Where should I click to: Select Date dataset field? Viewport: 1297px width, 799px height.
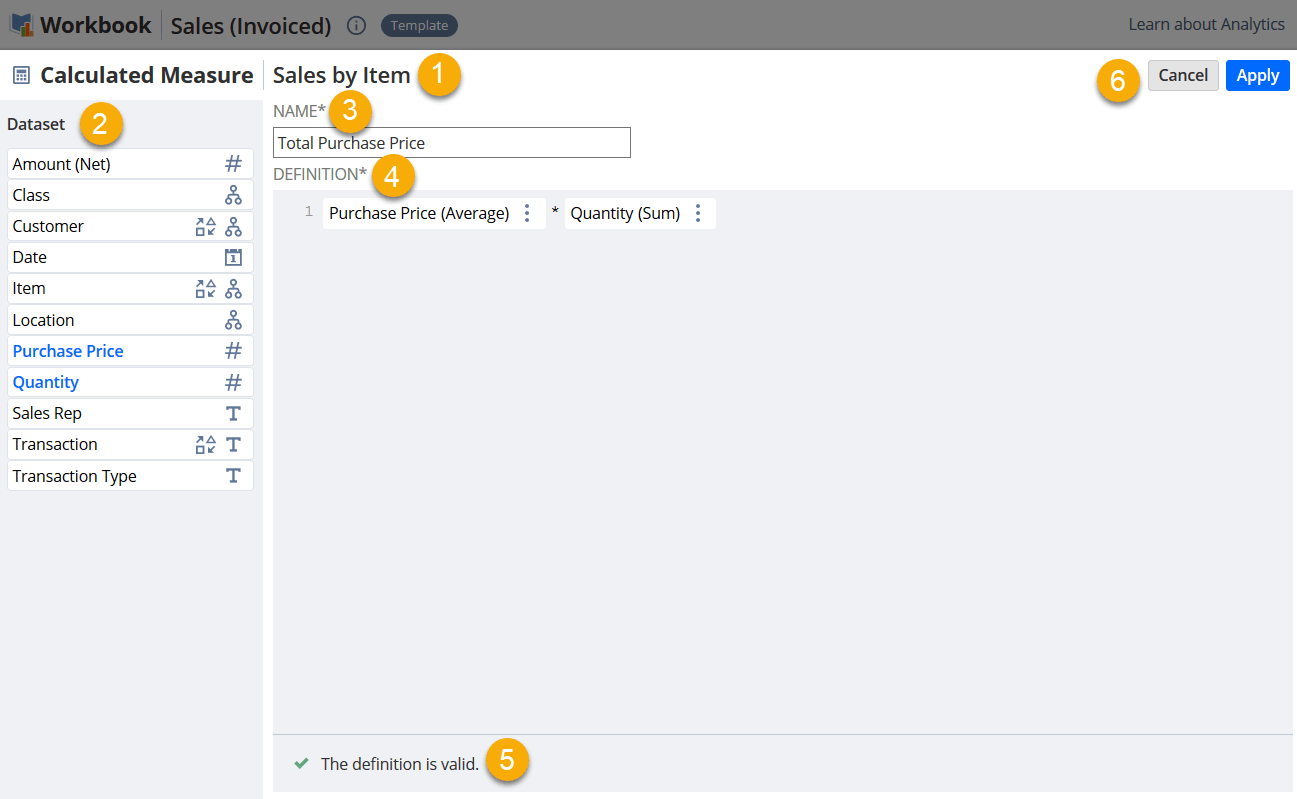coord(130,257)
